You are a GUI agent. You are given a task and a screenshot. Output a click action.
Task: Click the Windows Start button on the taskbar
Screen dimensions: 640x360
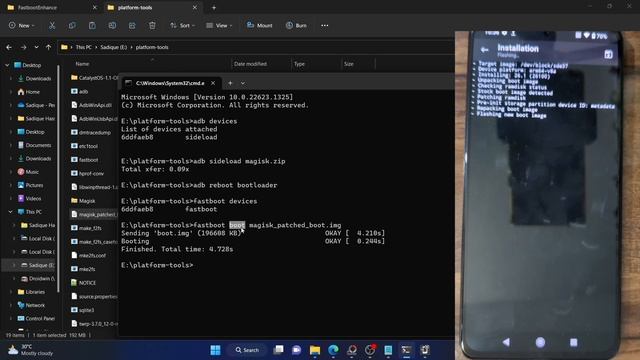tap(215, 350)
